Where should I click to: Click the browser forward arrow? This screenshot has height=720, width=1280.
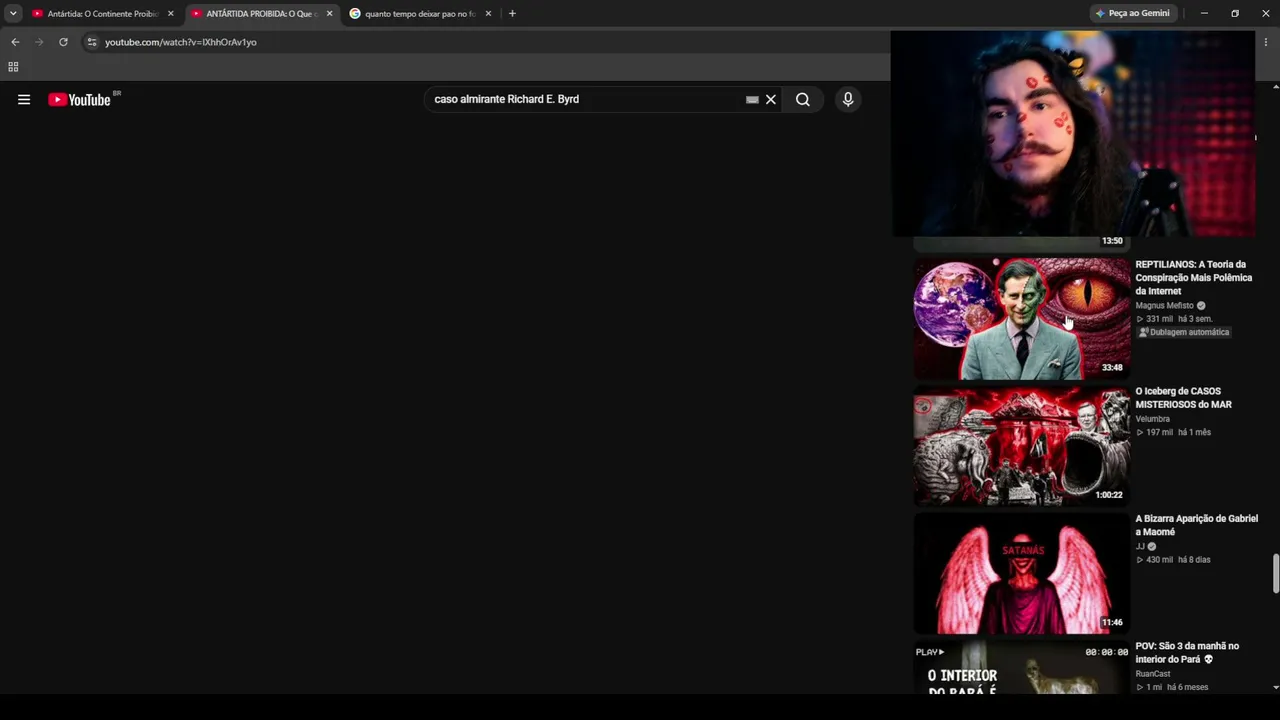[x=39, y=42]
